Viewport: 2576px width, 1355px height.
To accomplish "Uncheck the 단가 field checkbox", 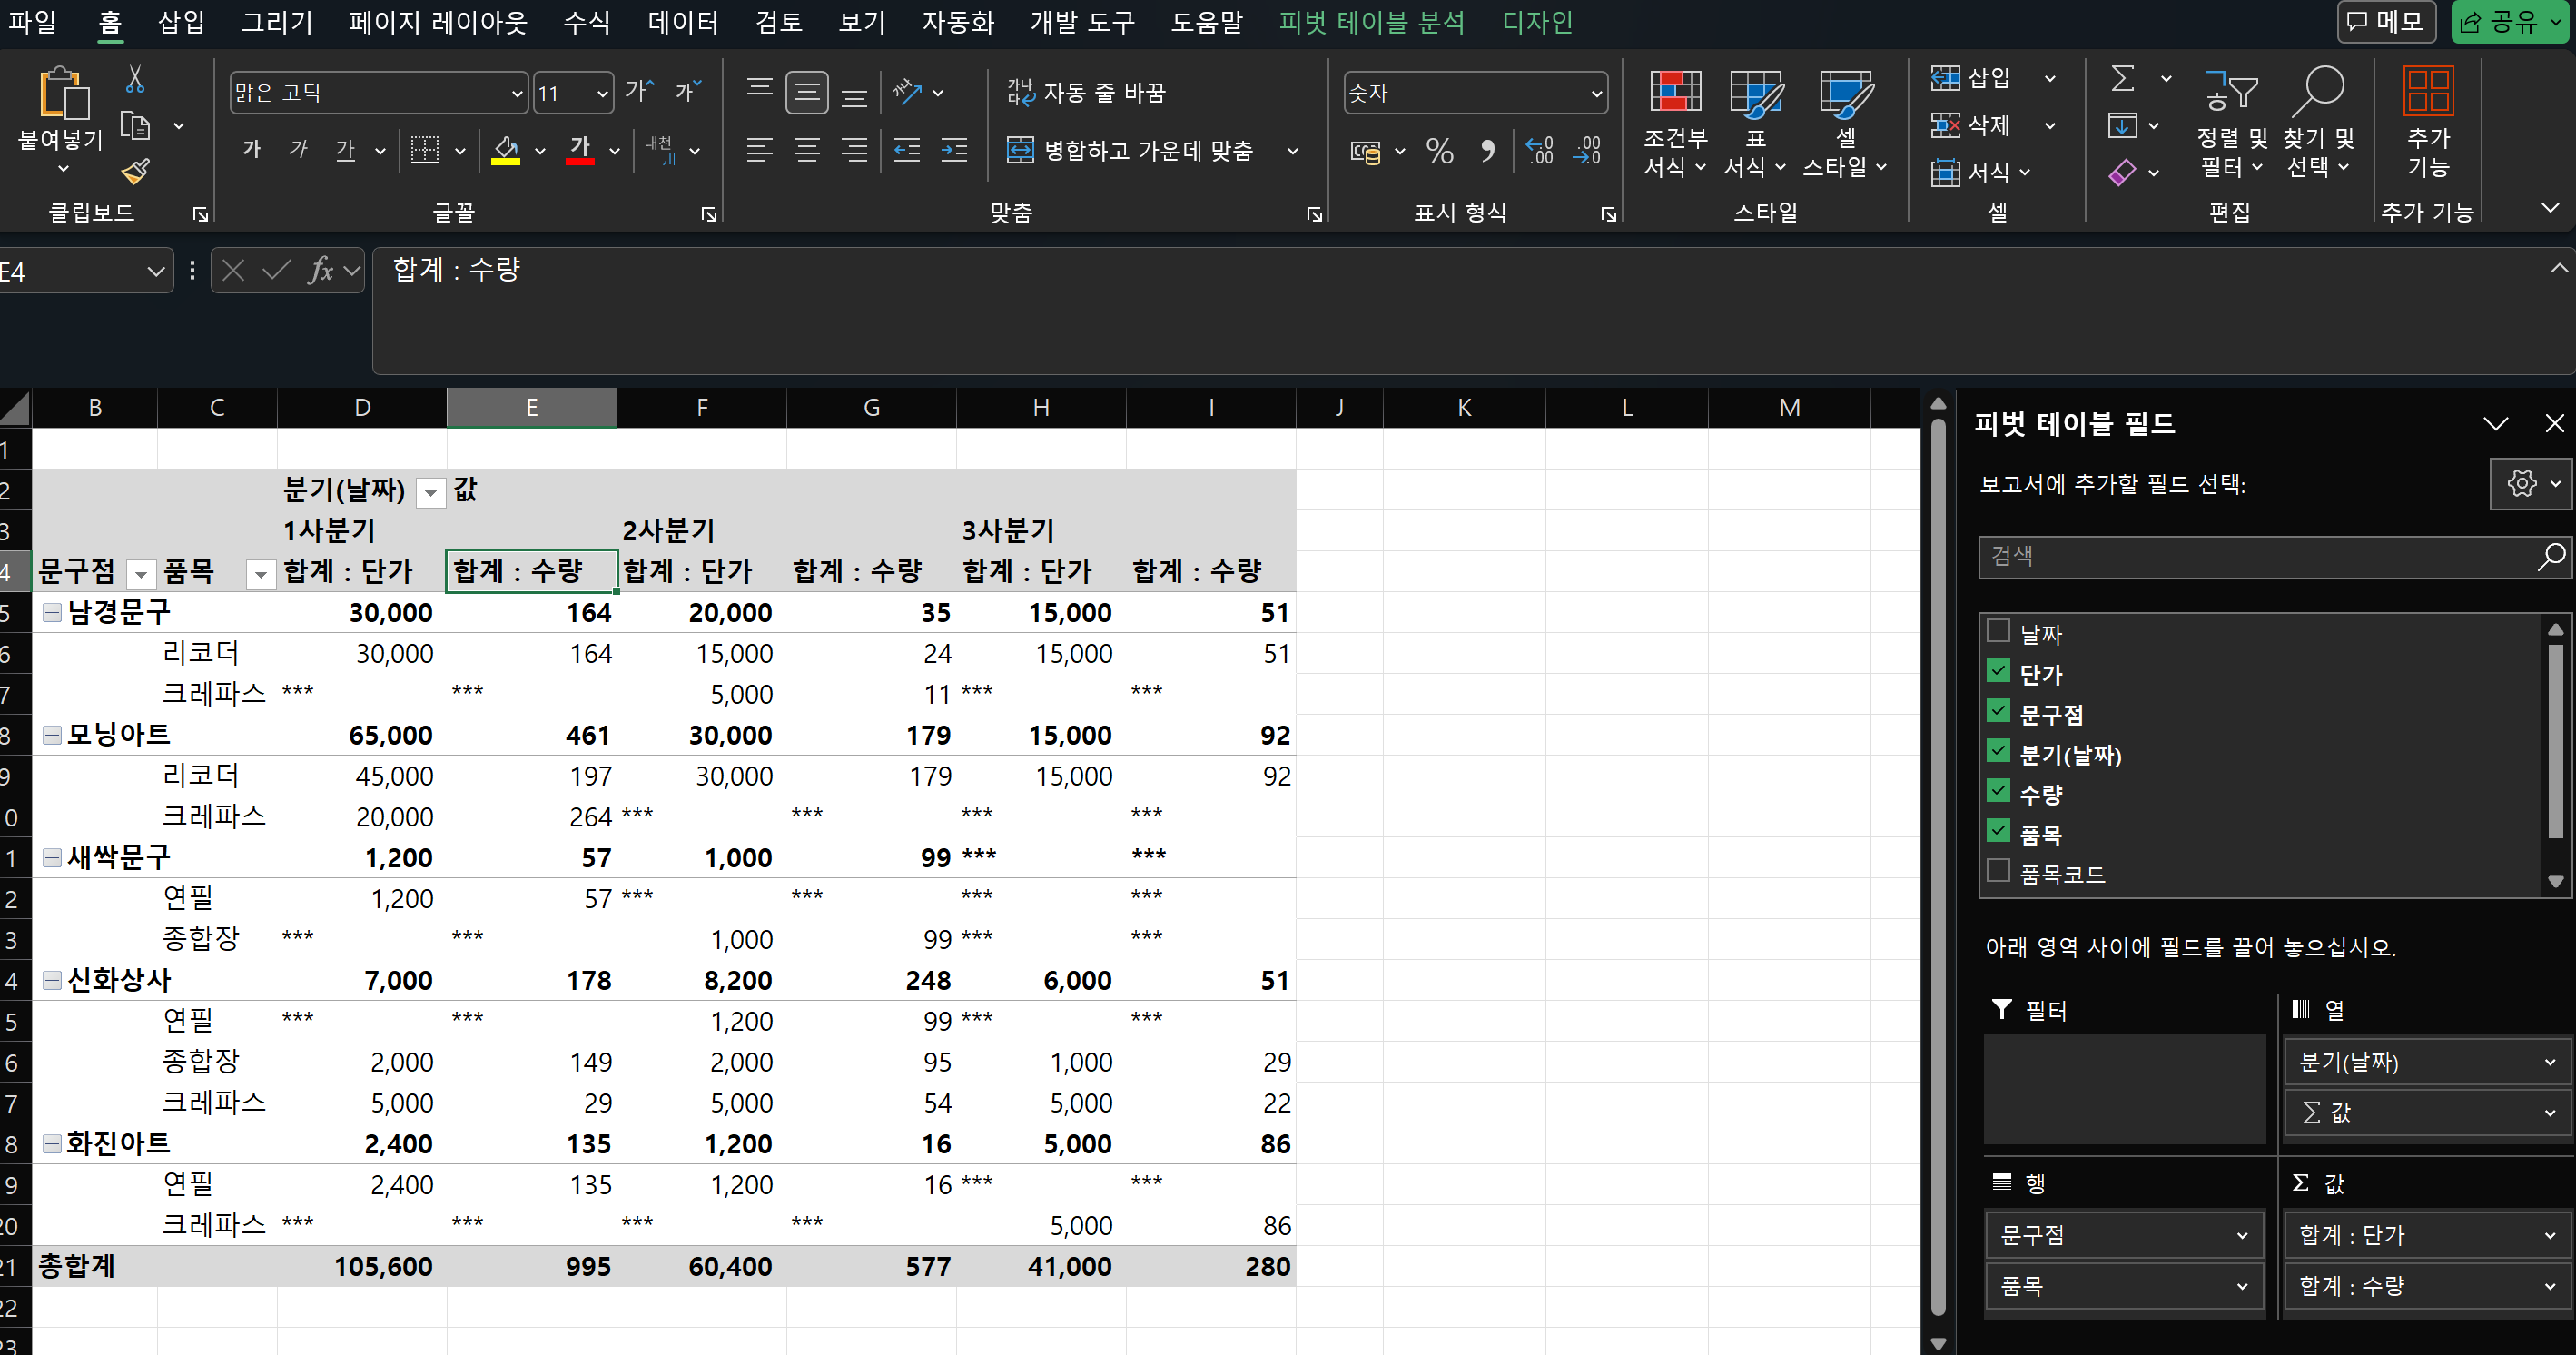I will [1998, 671].
